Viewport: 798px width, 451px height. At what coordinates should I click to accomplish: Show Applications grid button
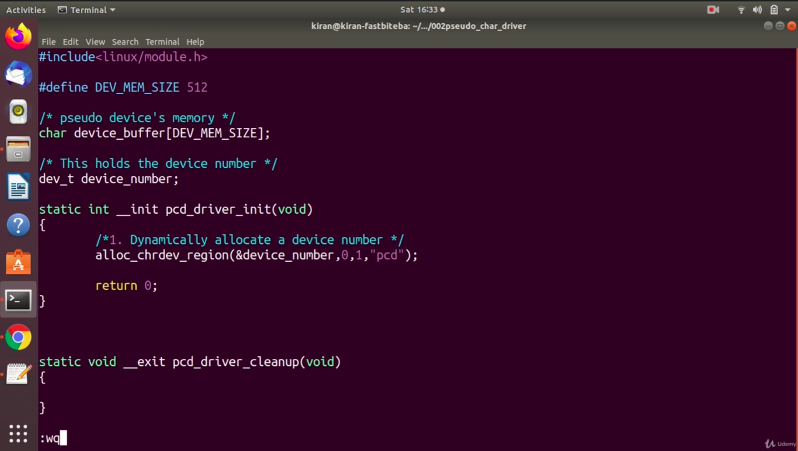point(18,434)
